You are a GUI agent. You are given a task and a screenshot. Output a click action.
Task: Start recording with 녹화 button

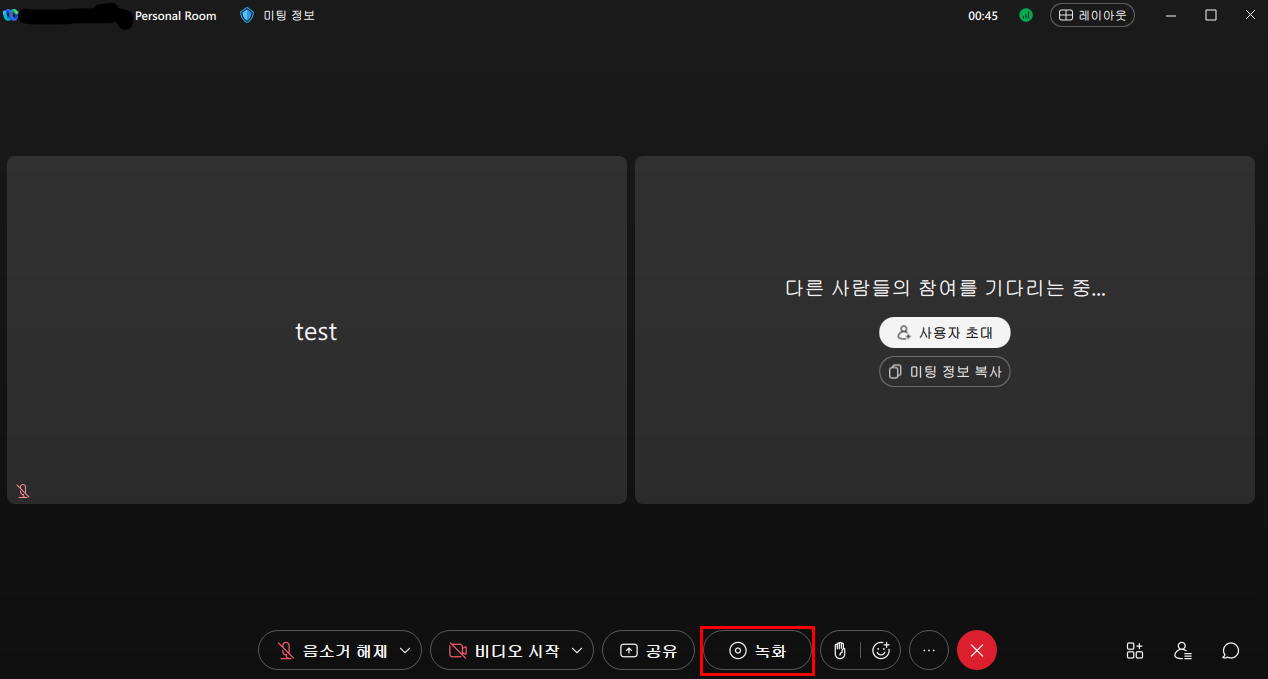click(757, 651)
